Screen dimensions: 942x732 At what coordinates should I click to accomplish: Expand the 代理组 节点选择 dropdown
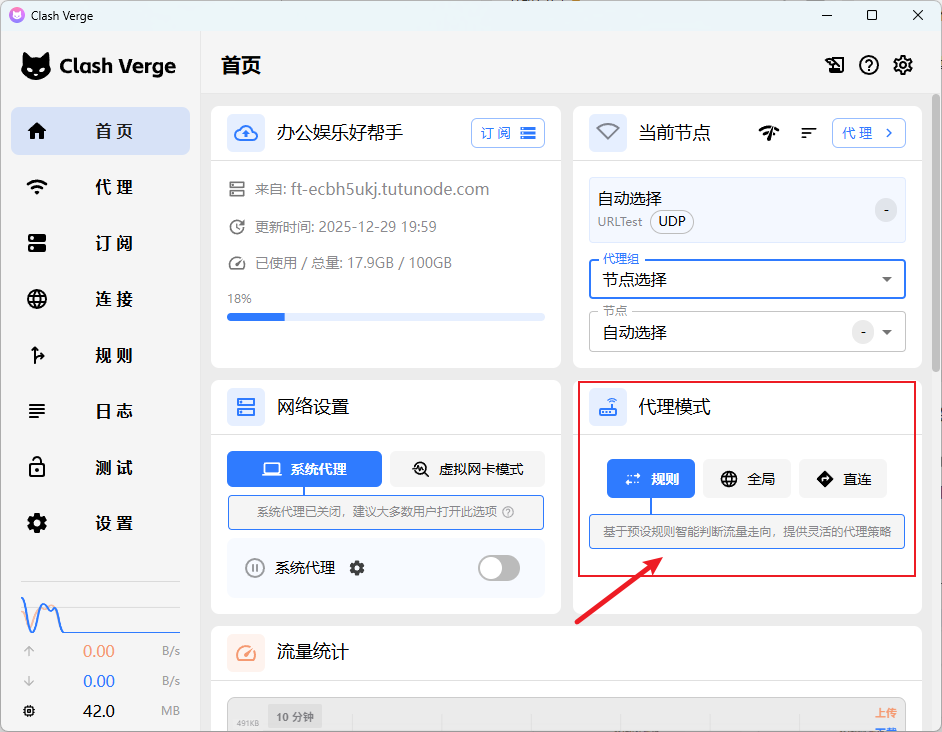886,280
